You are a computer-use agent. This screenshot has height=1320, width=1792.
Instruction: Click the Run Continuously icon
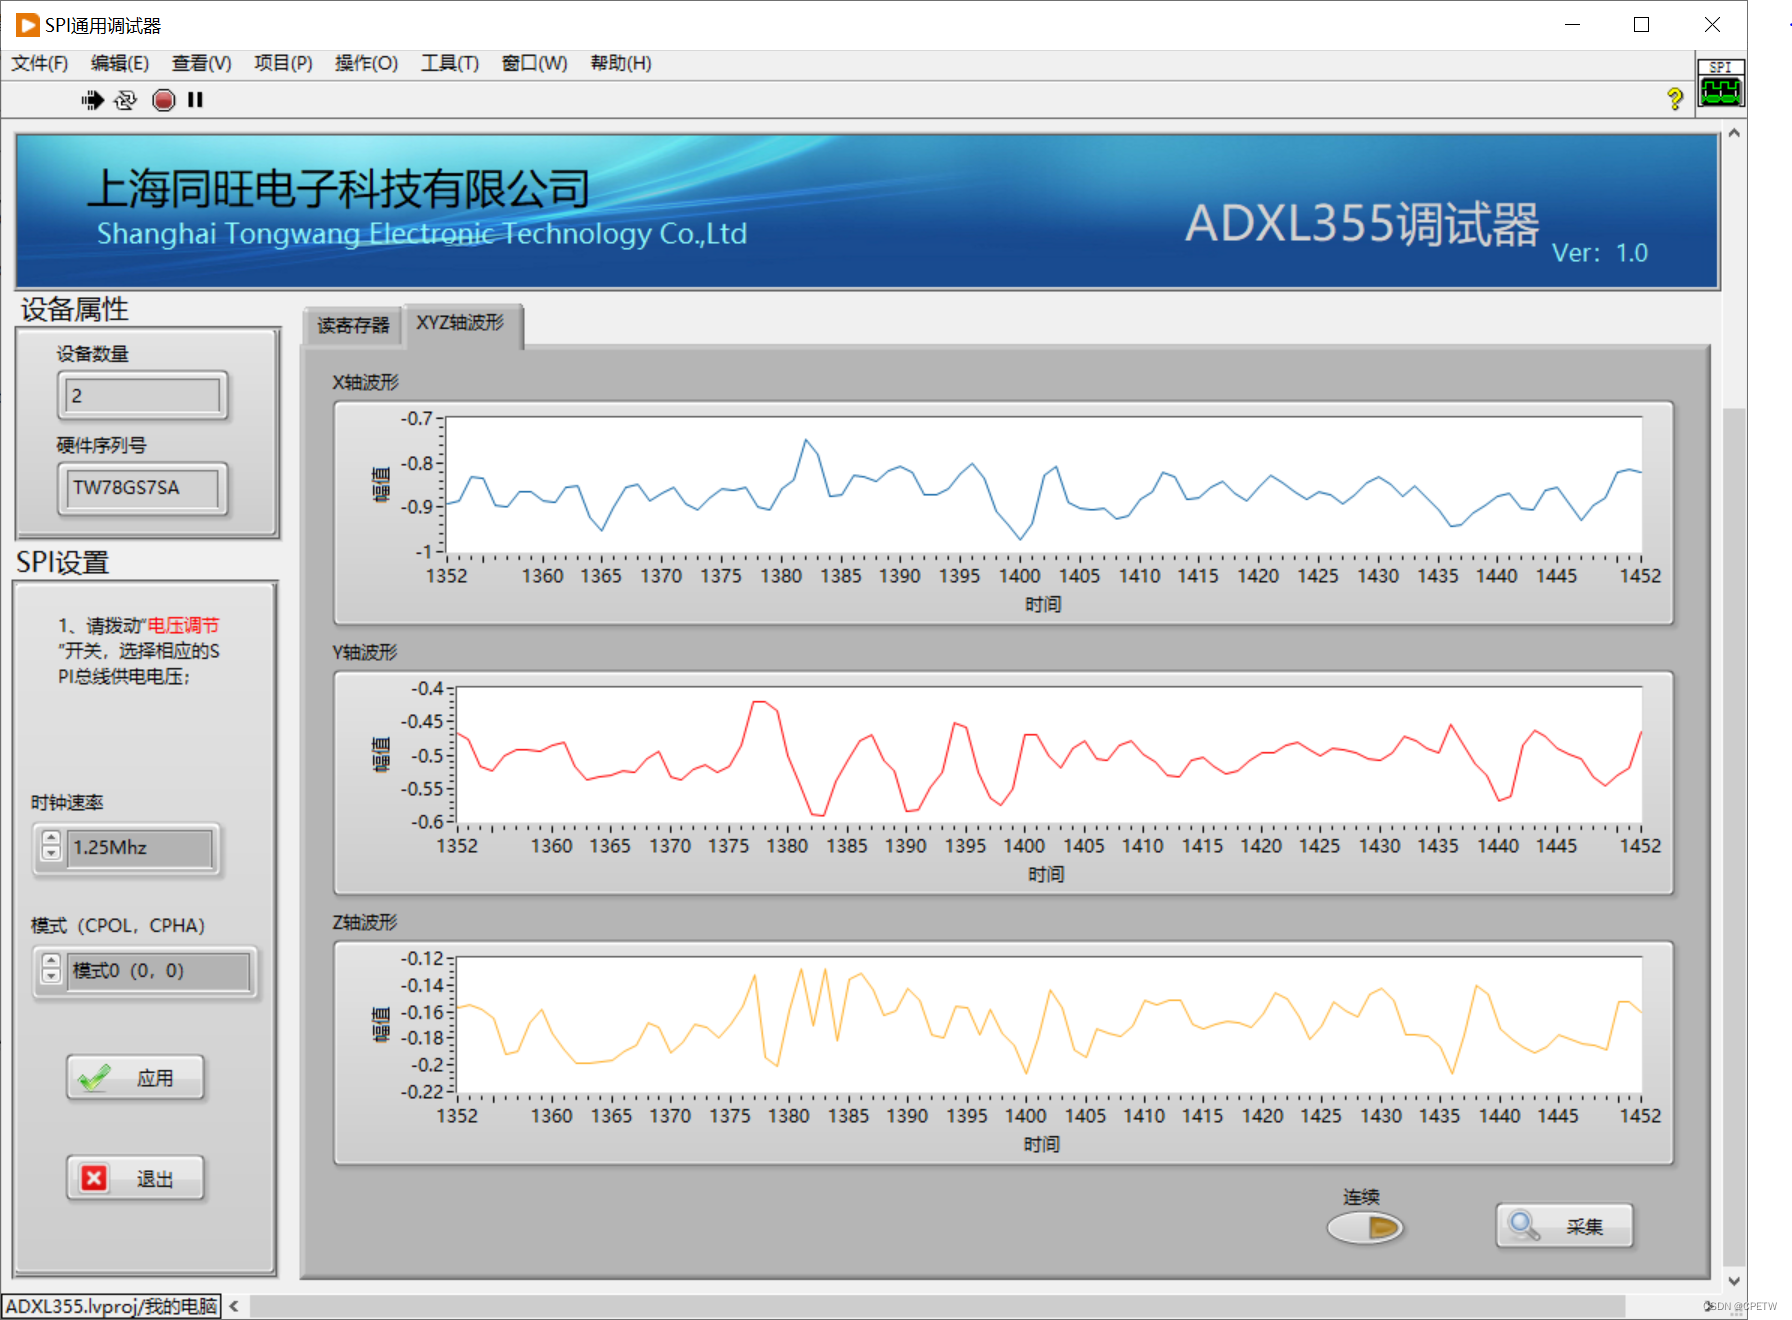pos(124,99)
